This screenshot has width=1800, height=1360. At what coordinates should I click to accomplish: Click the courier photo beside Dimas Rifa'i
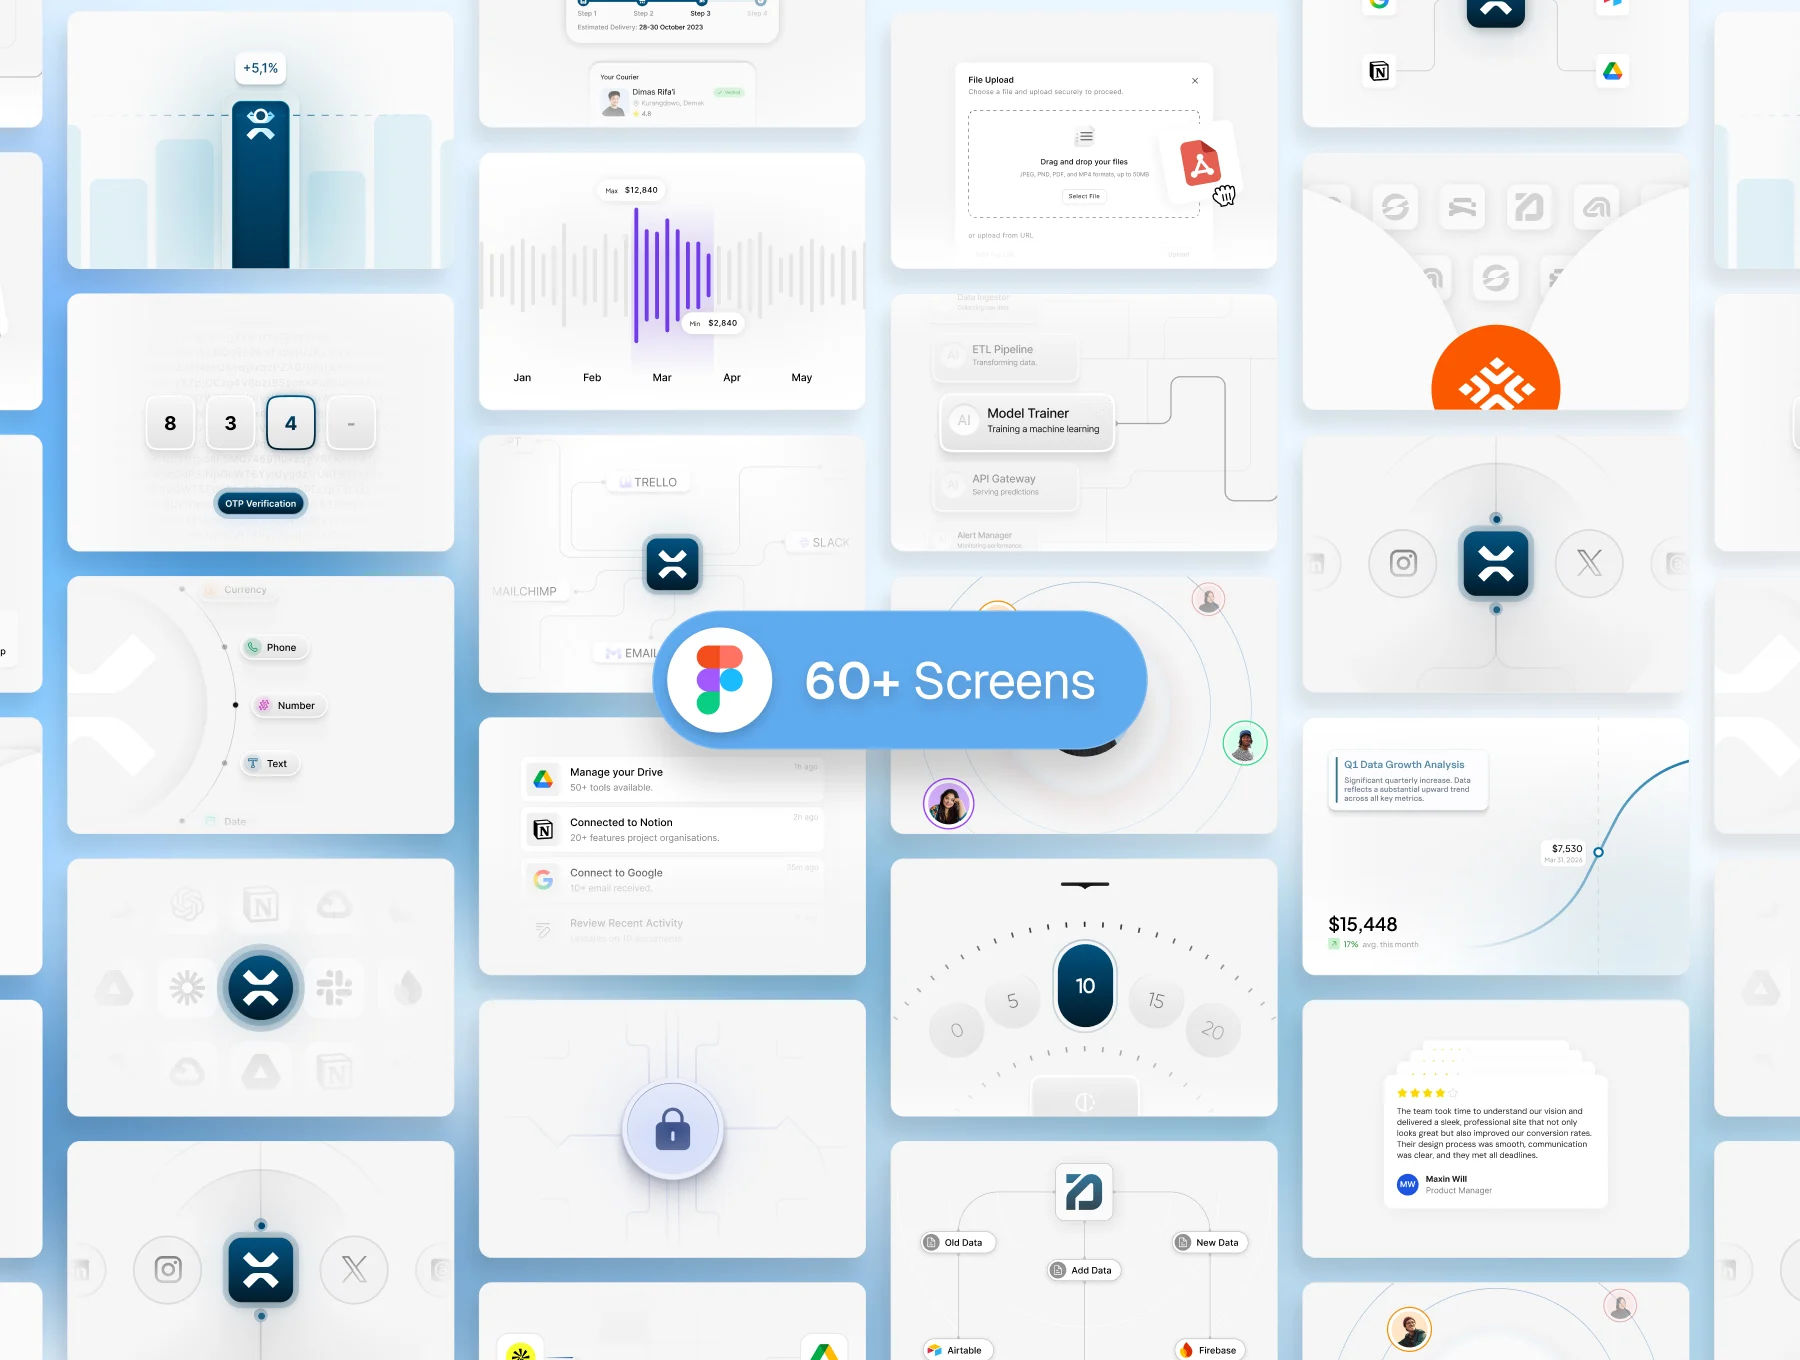(x=614, y=102)
